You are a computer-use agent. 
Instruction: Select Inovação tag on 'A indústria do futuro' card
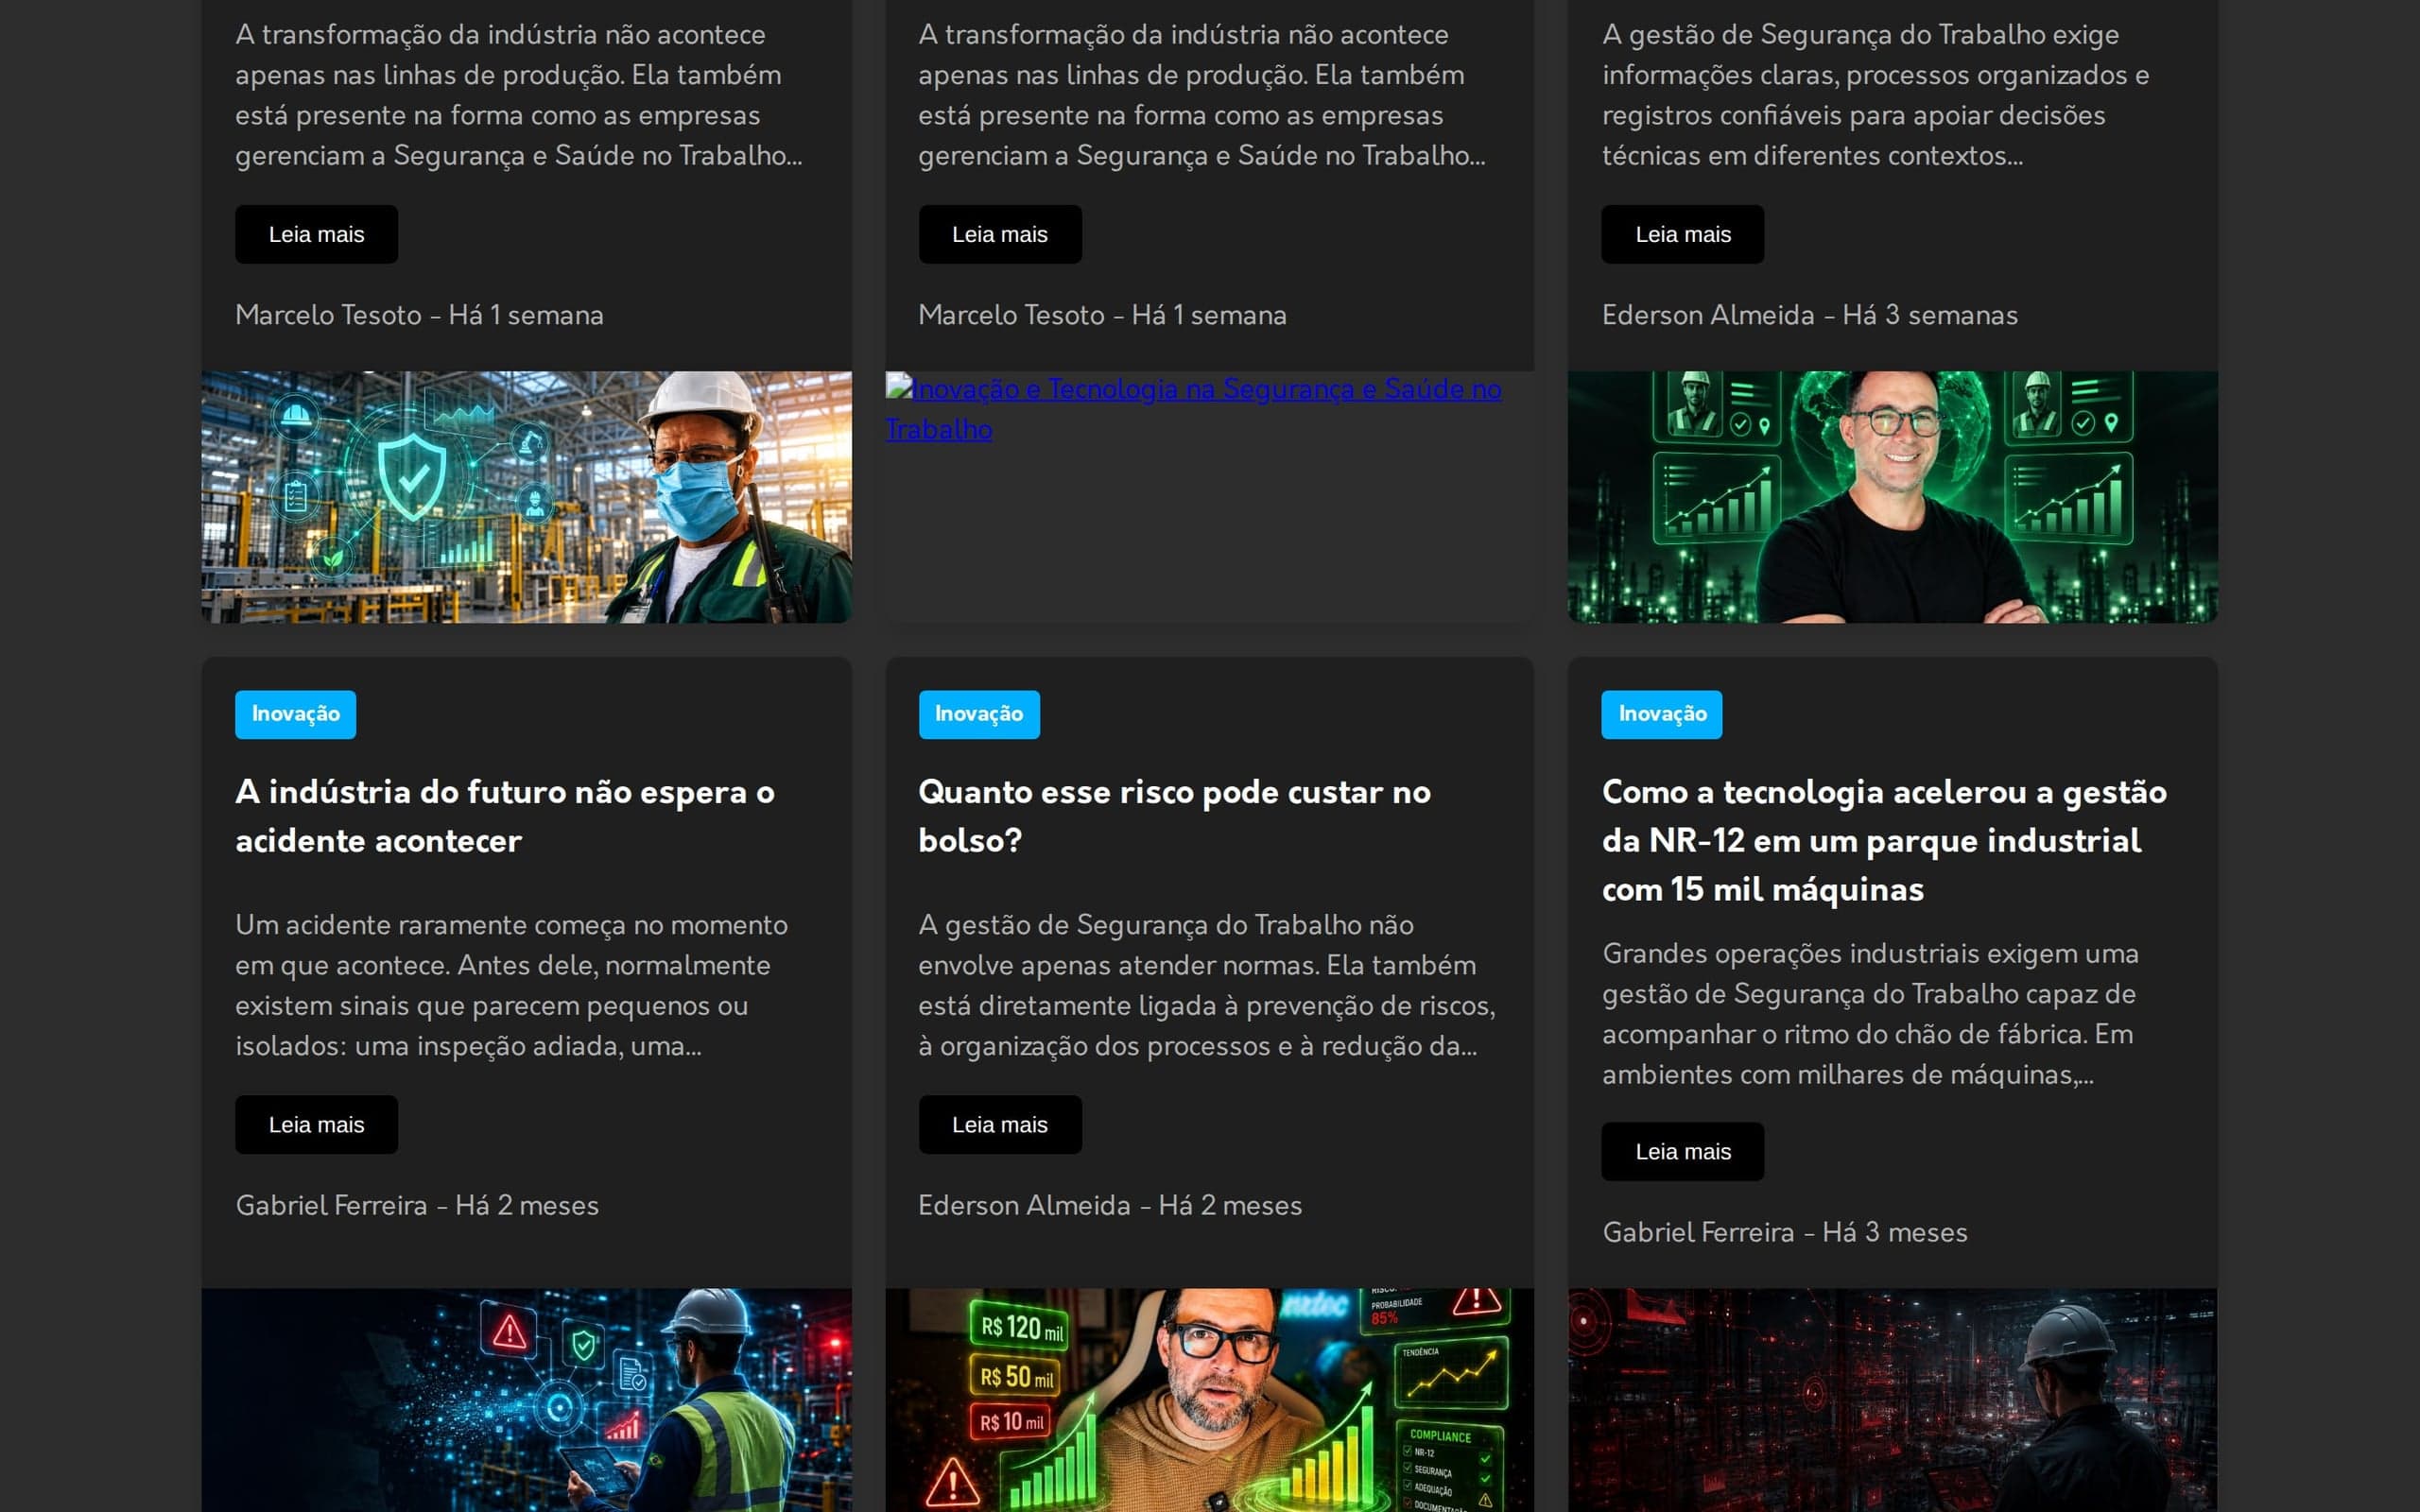point(295,714)
